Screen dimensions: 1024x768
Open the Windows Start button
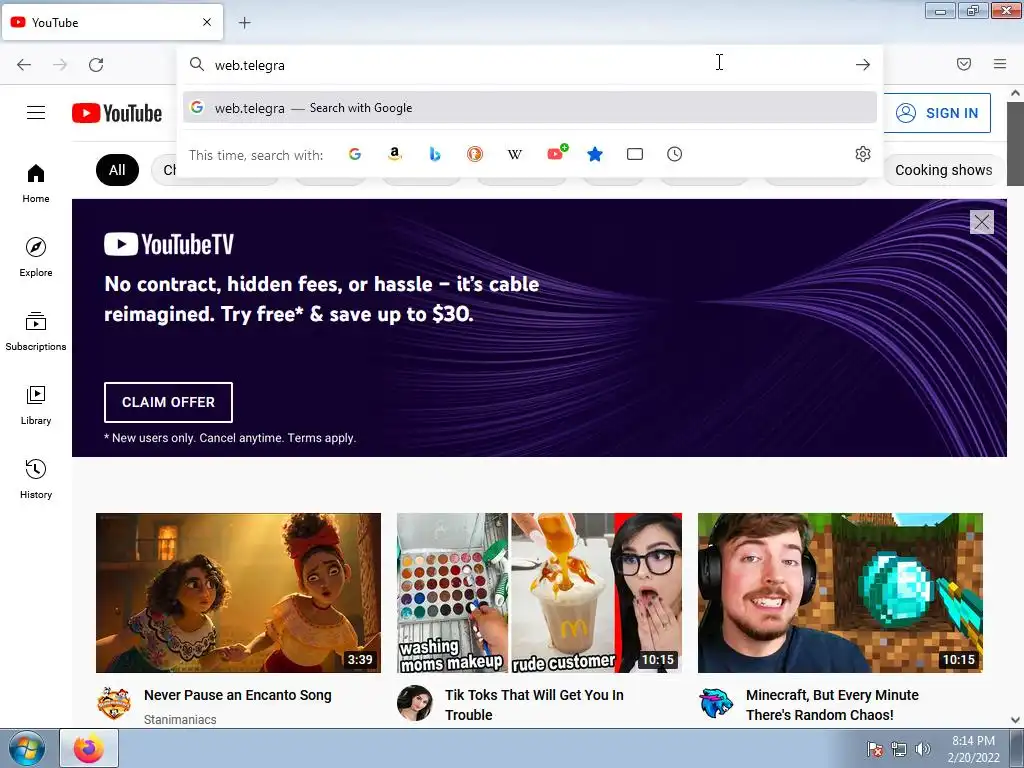coord(26,748)
